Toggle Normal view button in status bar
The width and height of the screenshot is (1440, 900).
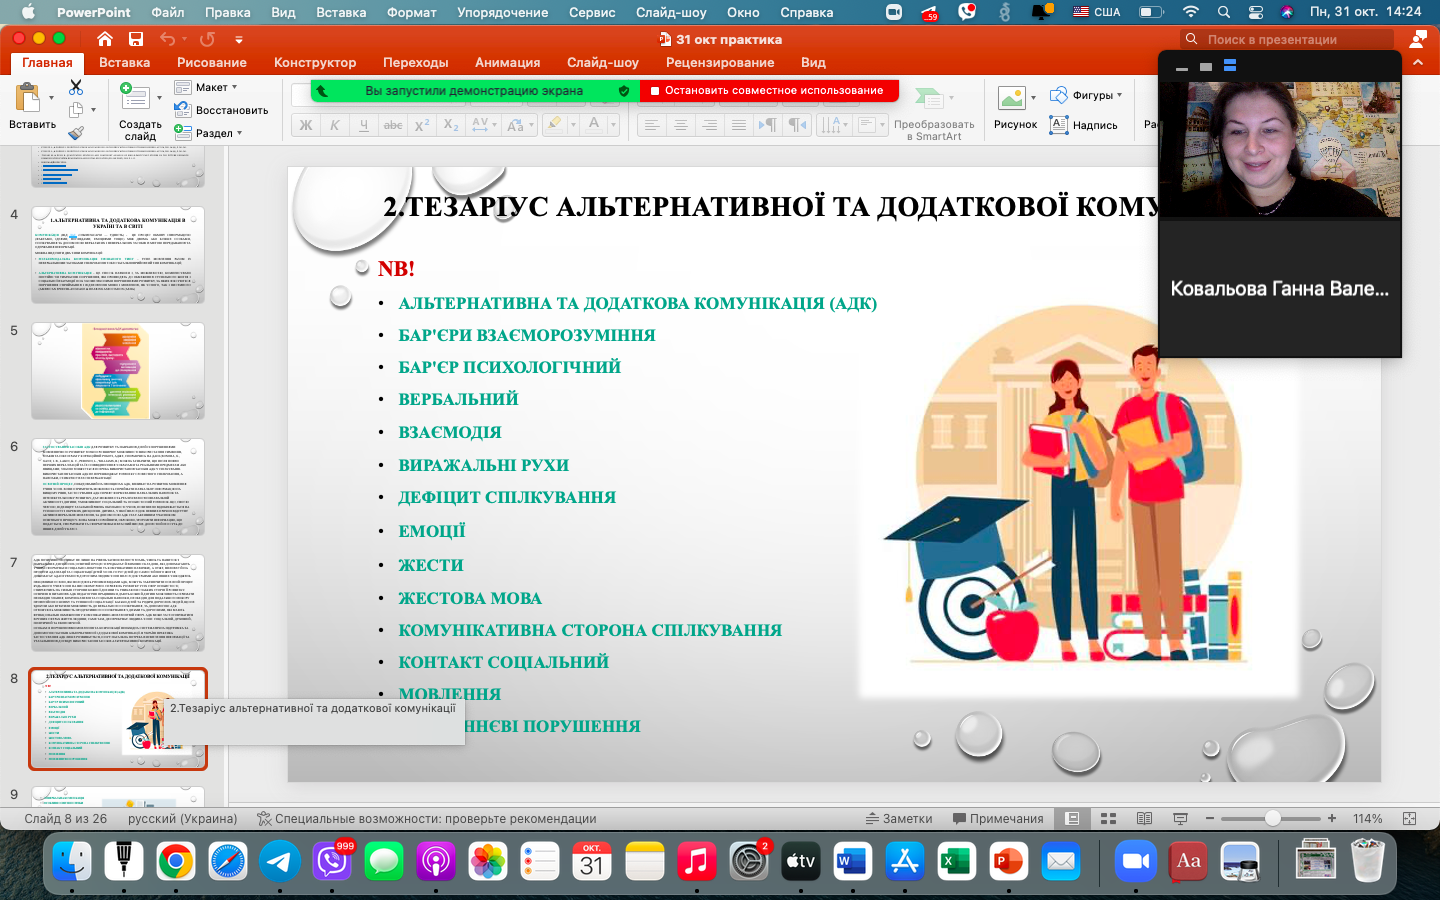point(1072,818)
